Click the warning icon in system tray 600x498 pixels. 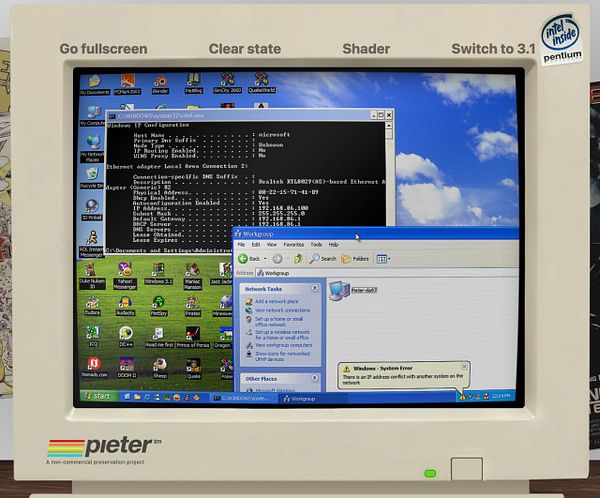462,397
